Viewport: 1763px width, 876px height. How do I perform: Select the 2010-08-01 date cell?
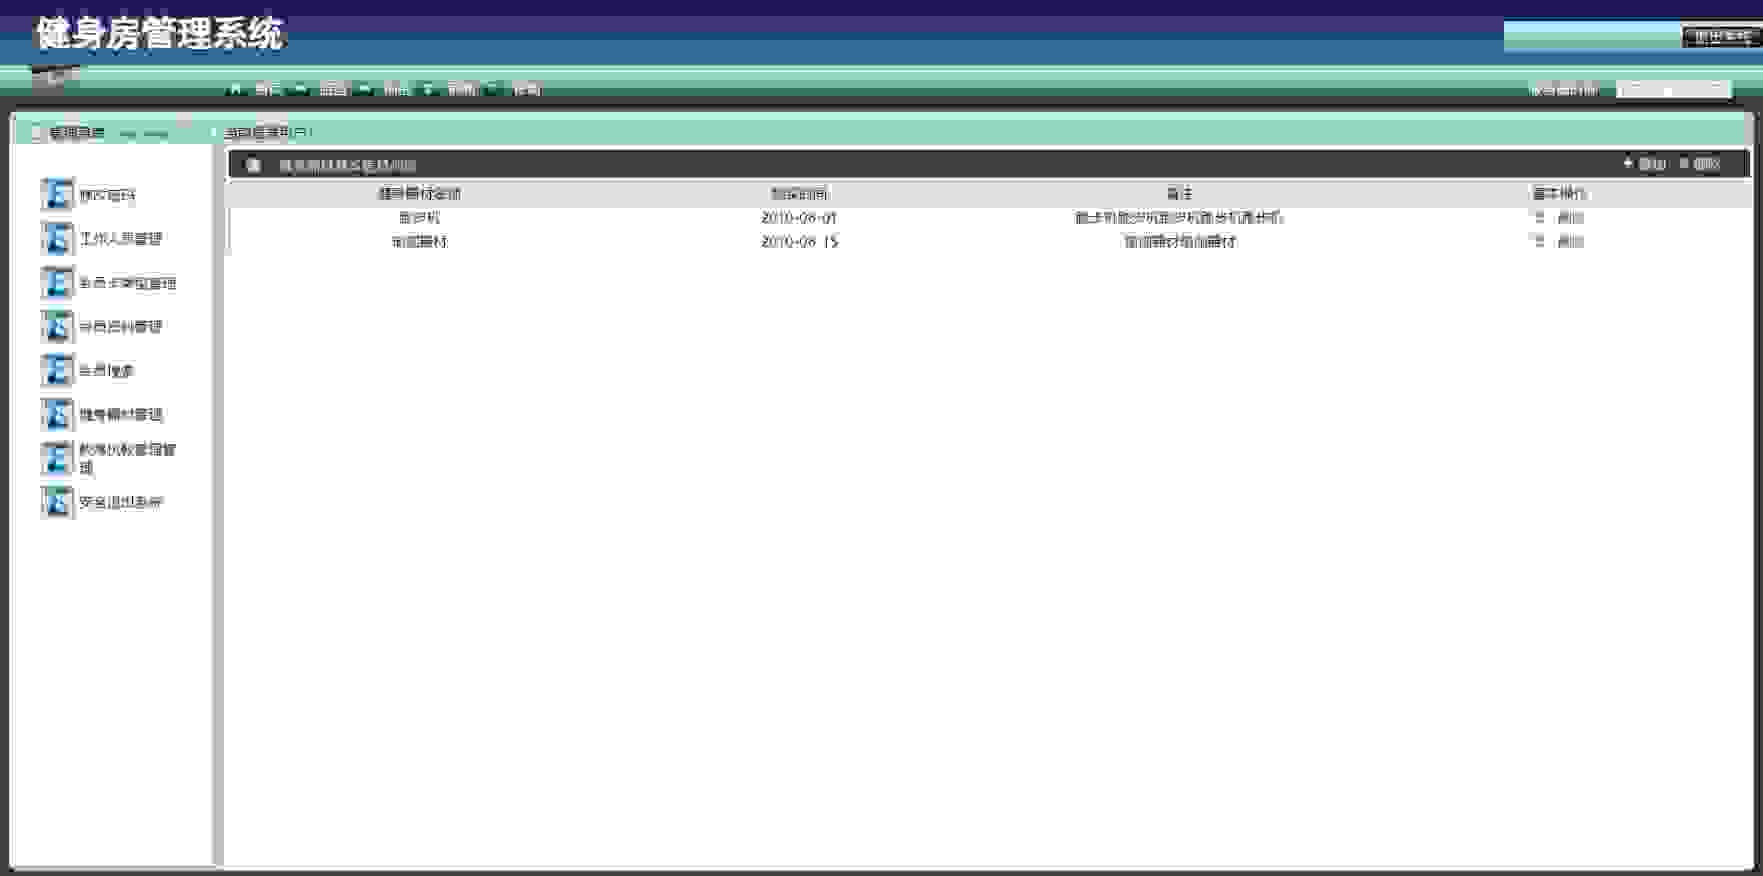(x=799, y=217)
